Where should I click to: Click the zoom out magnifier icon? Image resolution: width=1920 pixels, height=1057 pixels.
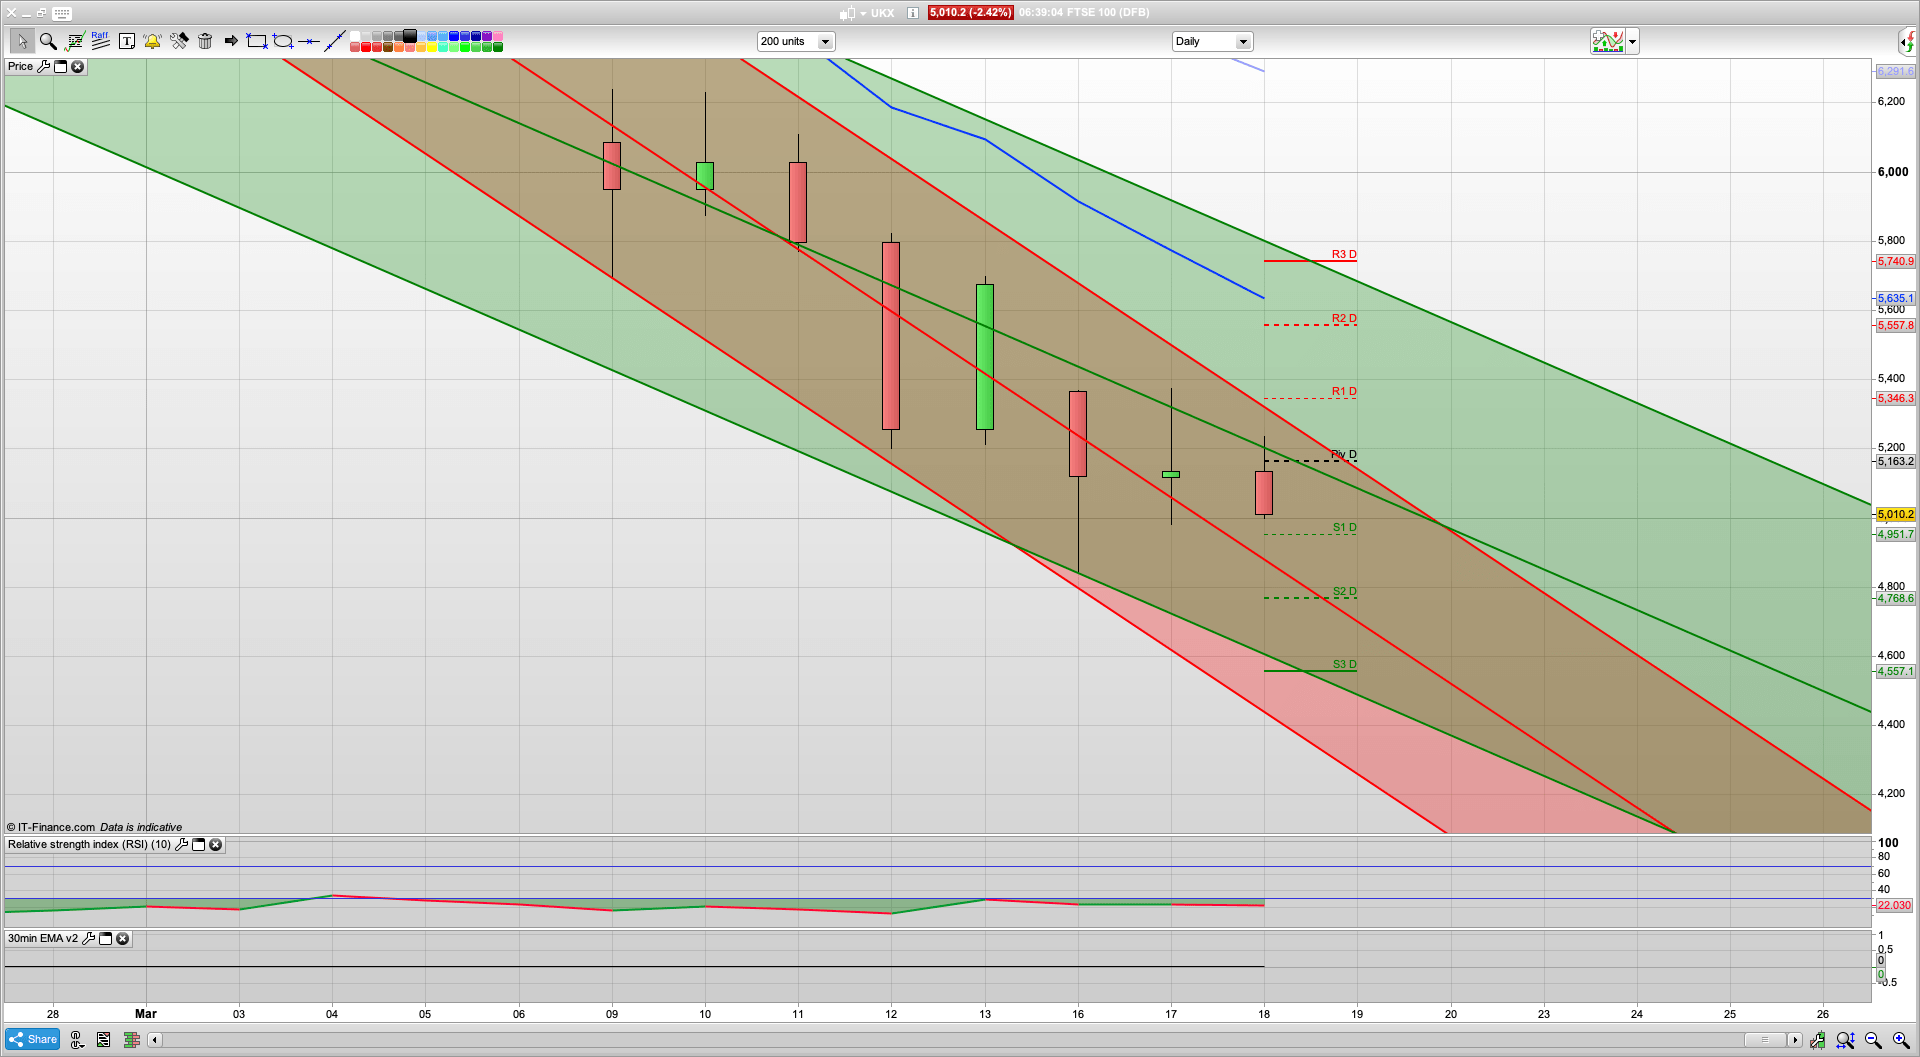pos(1873,1040)
